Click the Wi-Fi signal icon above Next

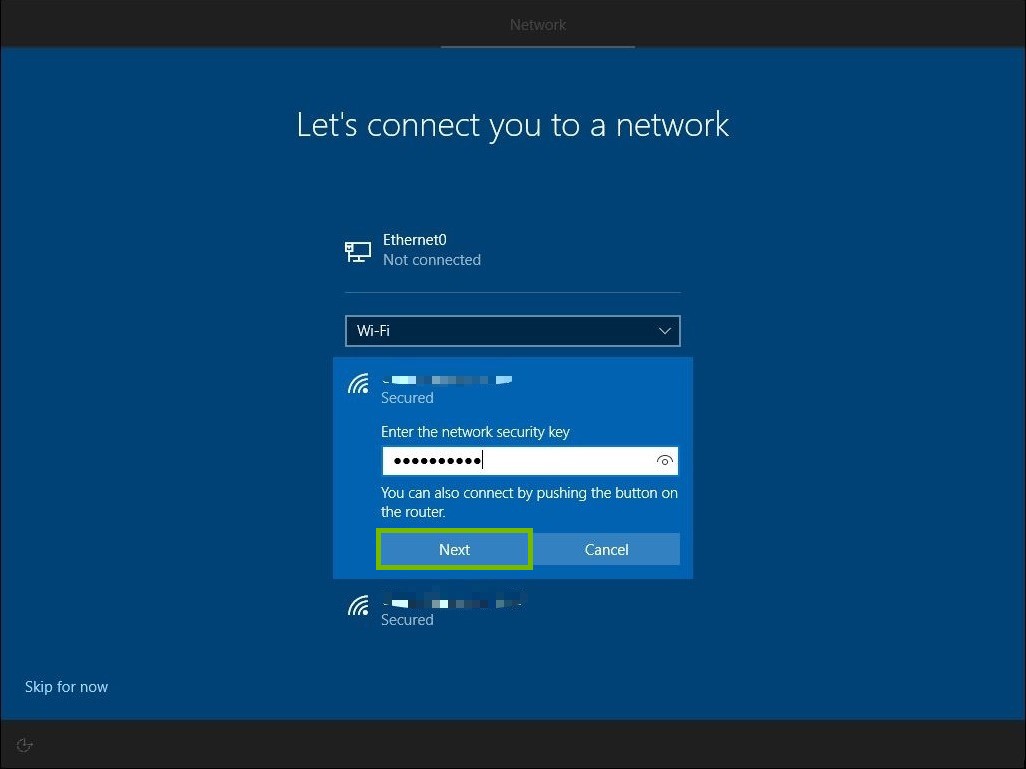click(358, 384)
